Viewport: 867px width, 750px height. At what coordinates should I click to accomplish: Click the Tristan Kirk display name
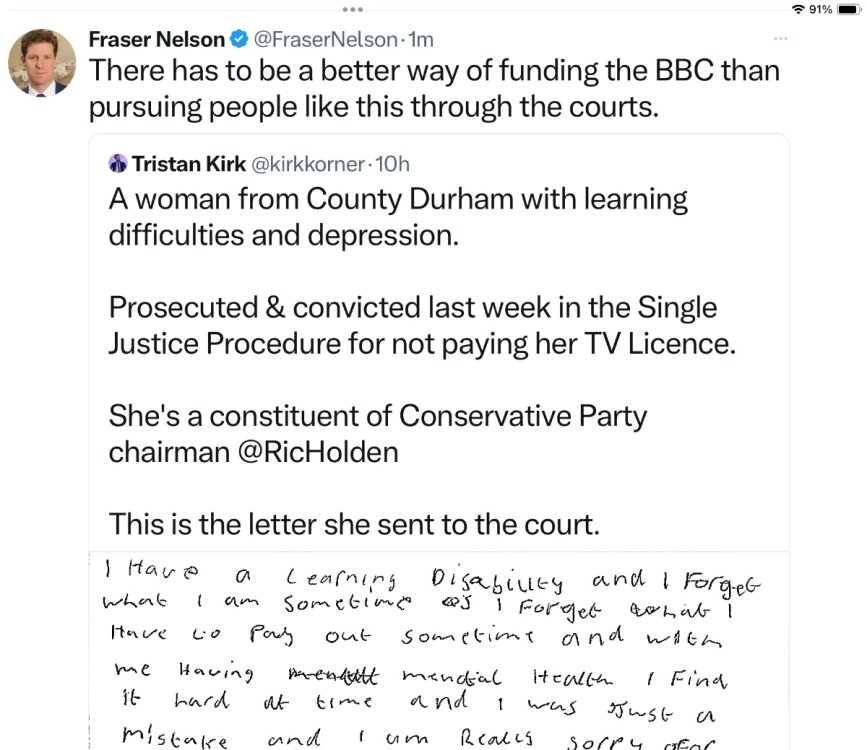tap(180, 163)
